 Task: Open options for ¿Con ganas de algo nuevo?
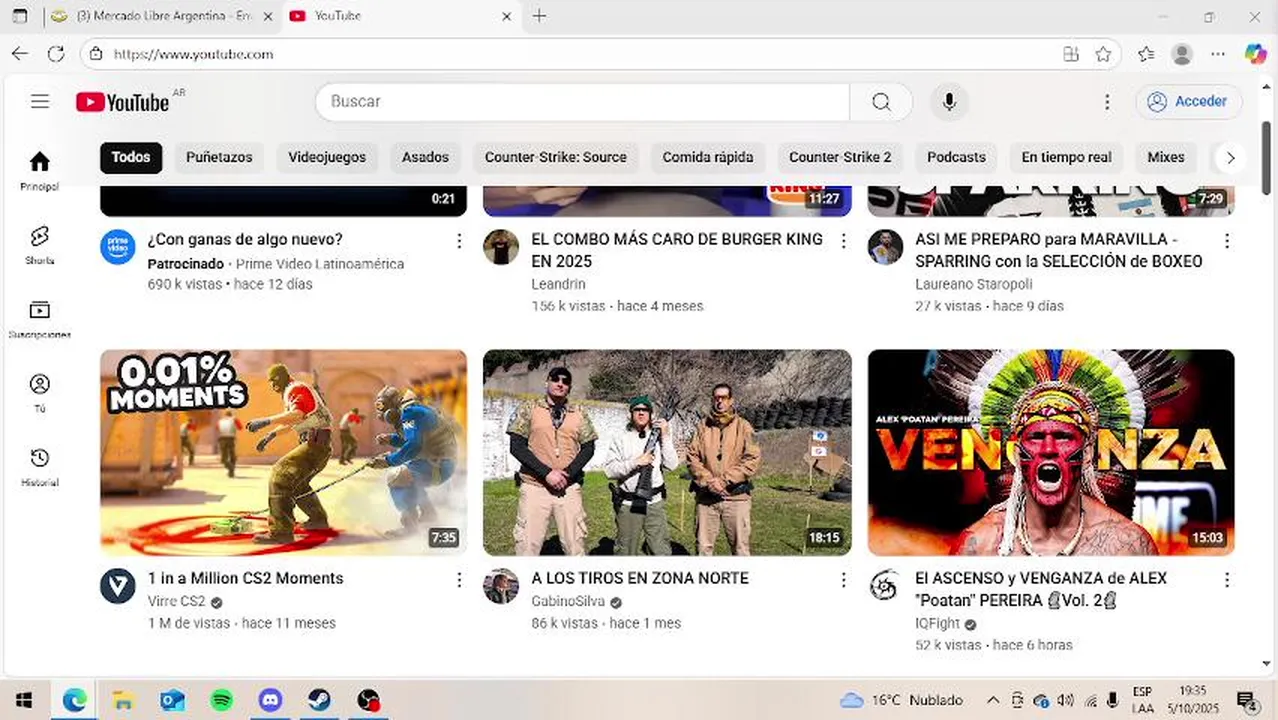pyautogui.click(x=459, y=241)
